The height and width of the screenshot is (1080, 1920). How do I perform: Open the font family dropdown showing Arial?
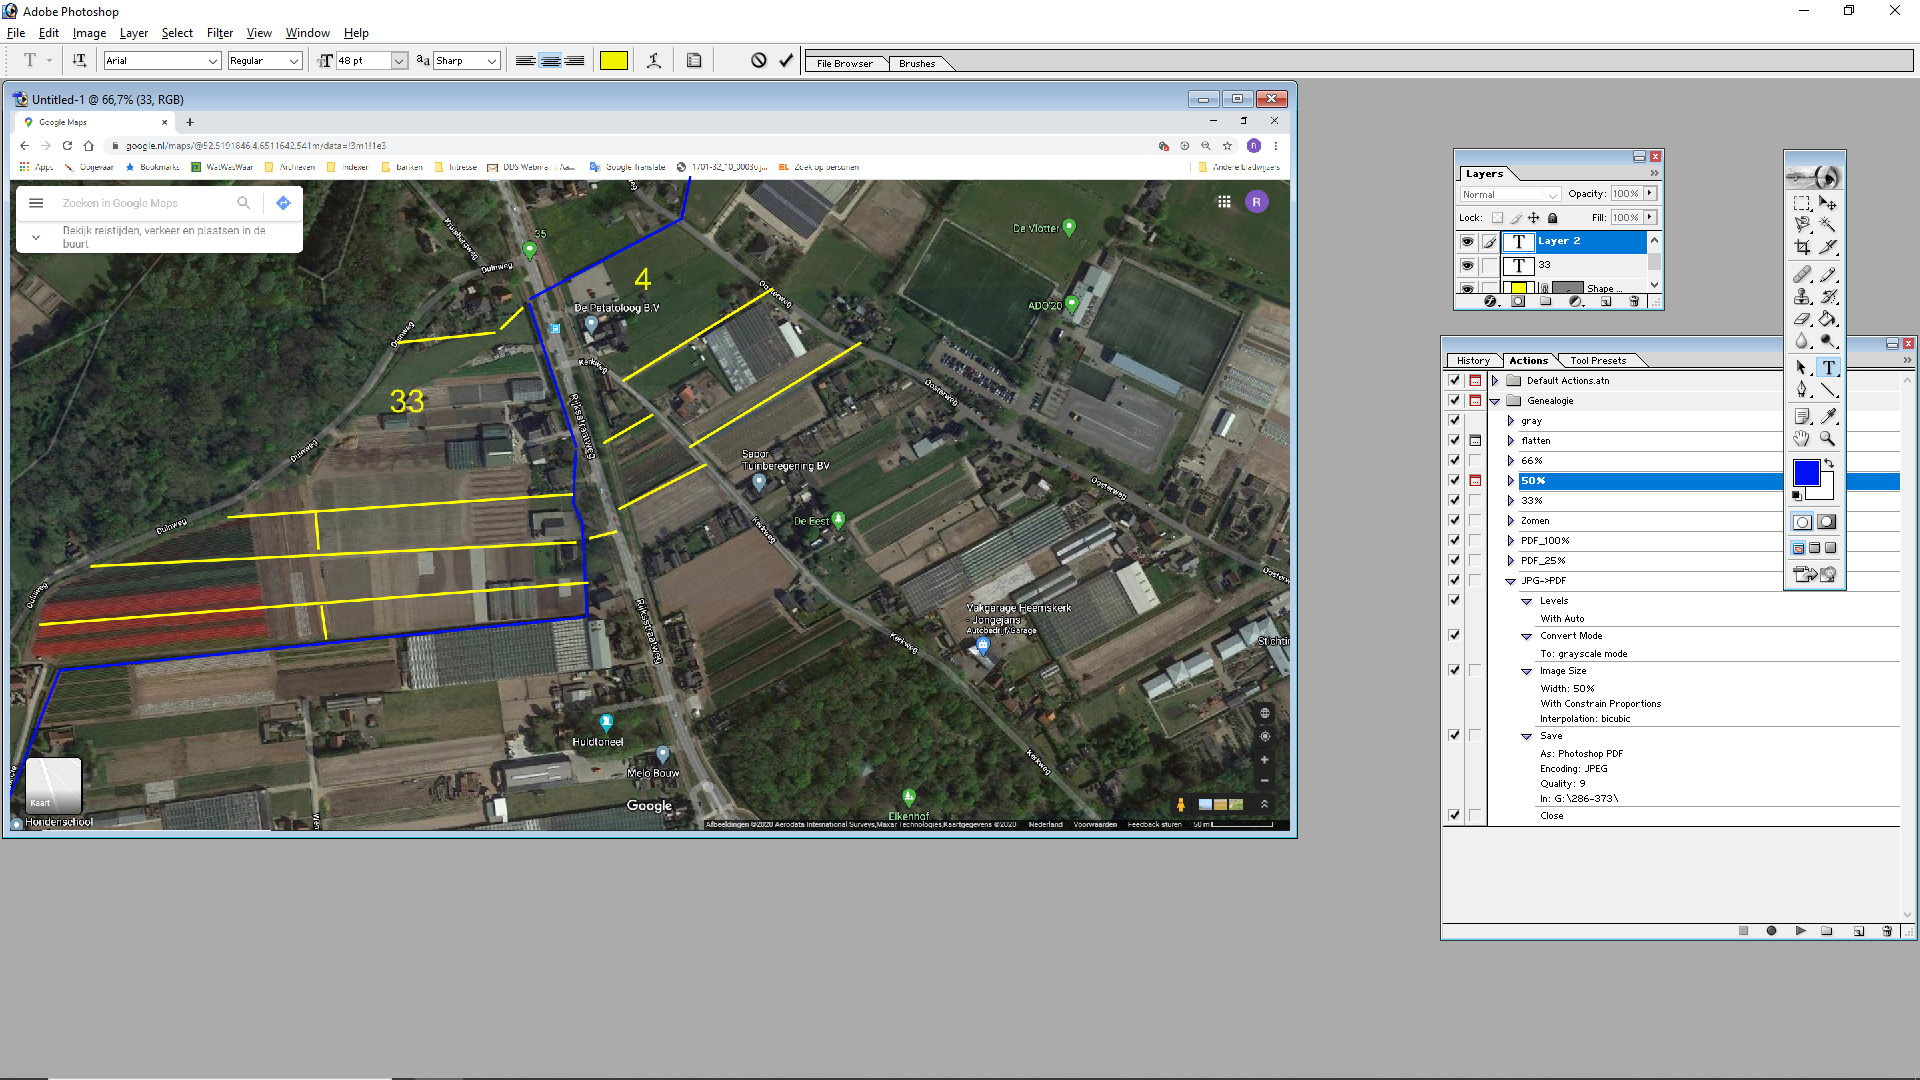(x=213, y=61)
